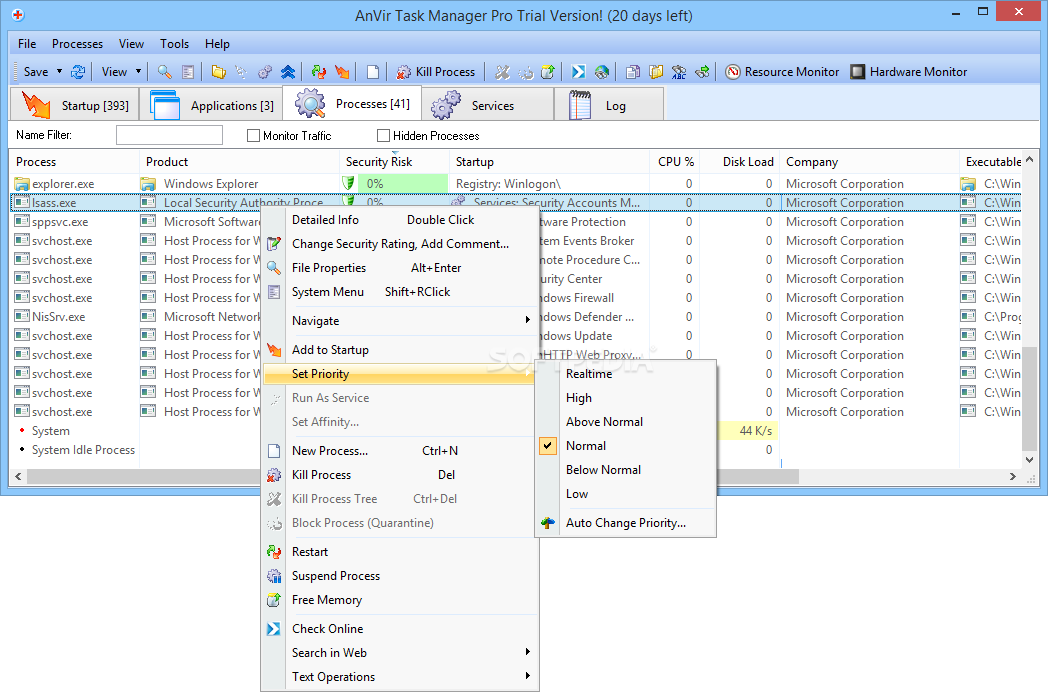Choose Below Normal priority

coord(626,470)
